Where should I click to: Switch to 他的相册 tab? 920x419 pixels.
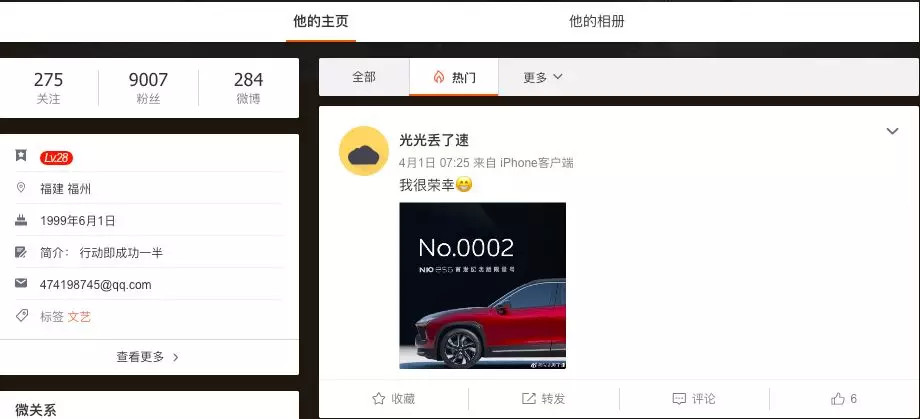pyautogui.click(x=597, y=22)
